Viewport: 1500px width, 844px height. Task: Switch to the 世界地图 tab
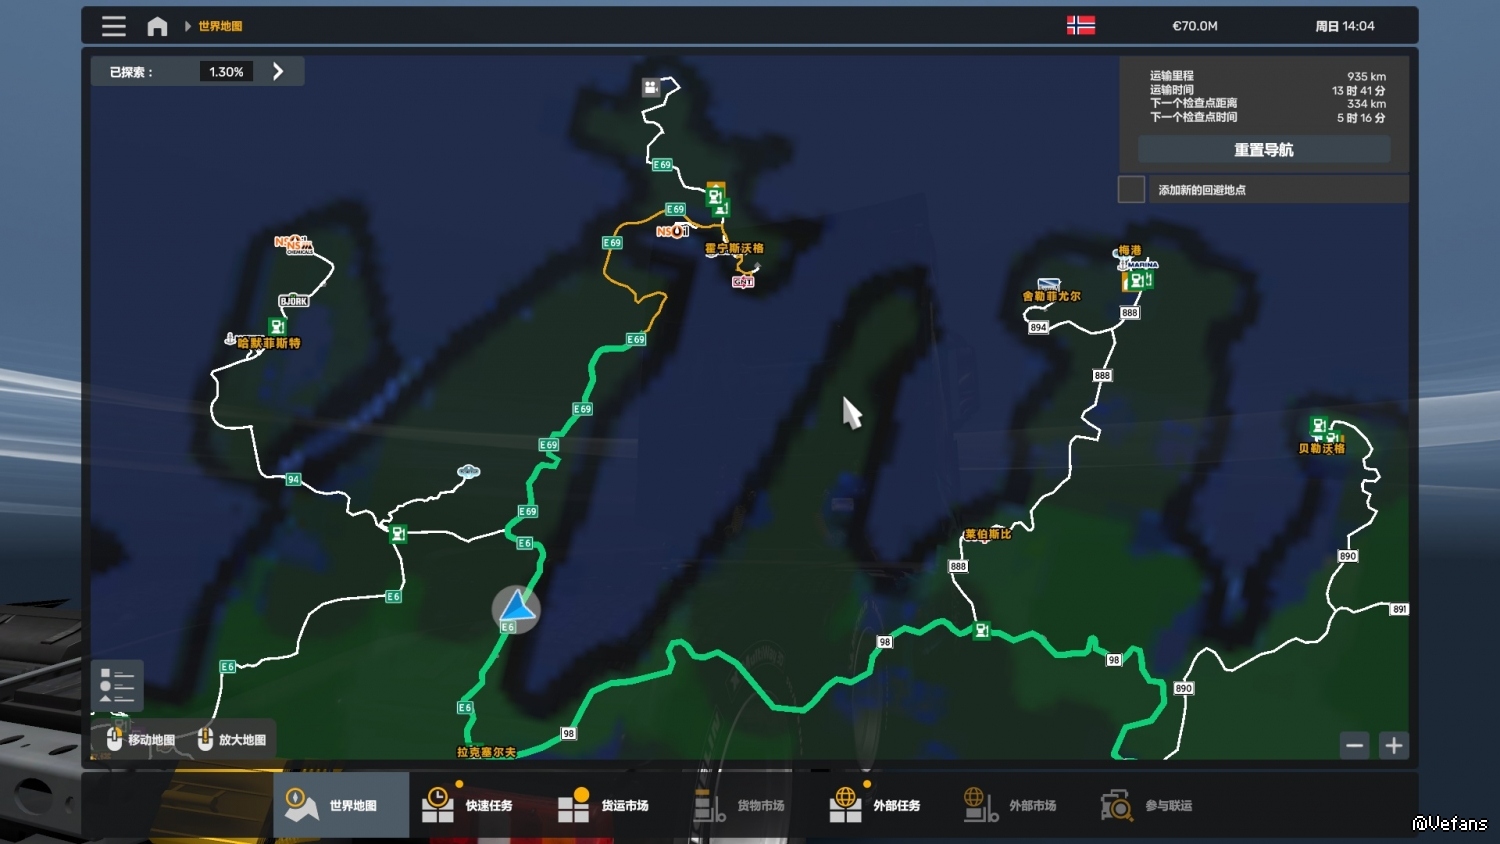[x=341, y=805]
